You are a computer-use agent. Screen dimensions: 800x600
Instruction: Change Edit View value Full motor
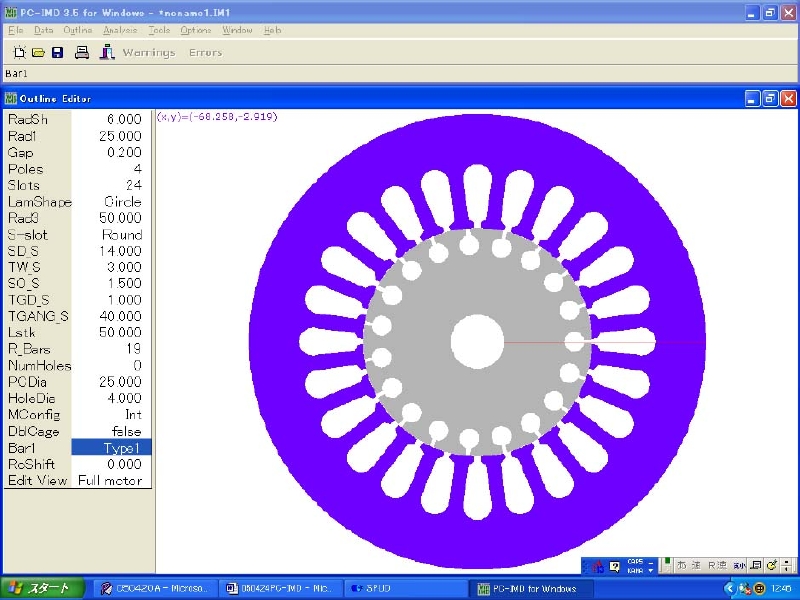coord(111,481)
